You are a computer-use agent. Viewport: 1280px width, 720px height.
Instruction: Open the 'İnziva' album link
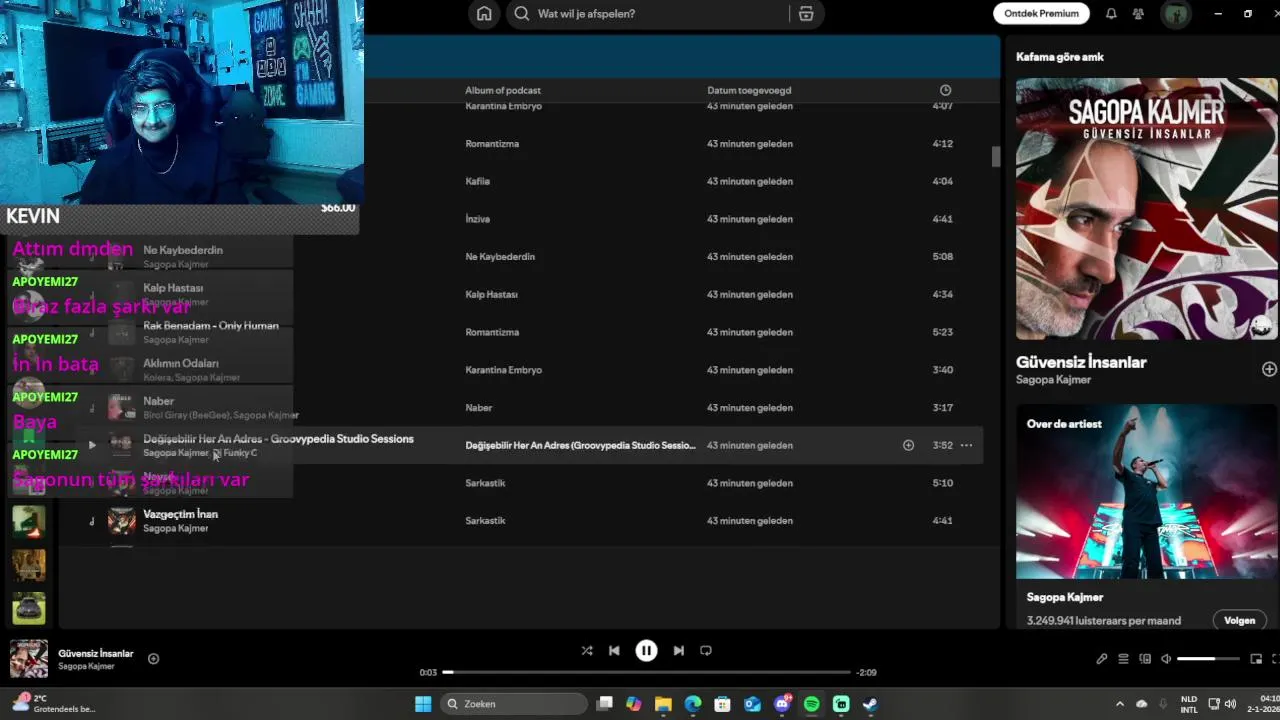[478, 219]
